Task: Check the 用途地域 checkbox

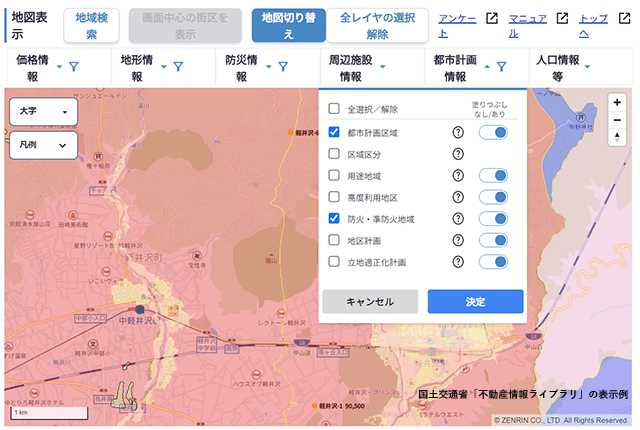Action: (x=334, y=175)
